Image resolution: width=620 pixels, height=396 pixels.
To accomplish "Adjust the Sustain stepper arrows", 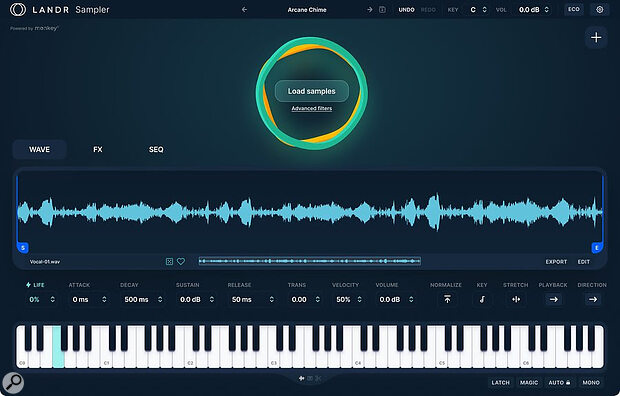I will [x=212, y=299].
